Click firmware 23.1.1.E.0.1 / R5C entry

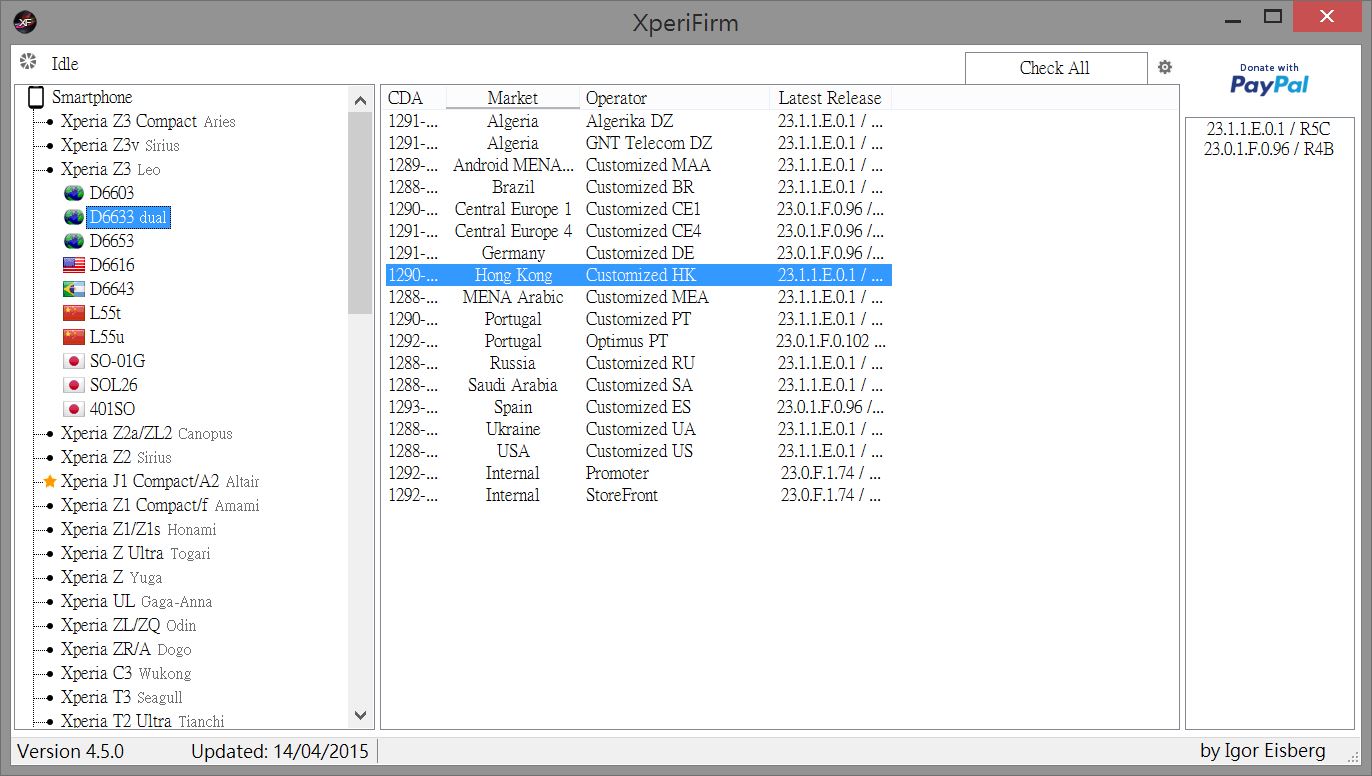point(1269,129)
